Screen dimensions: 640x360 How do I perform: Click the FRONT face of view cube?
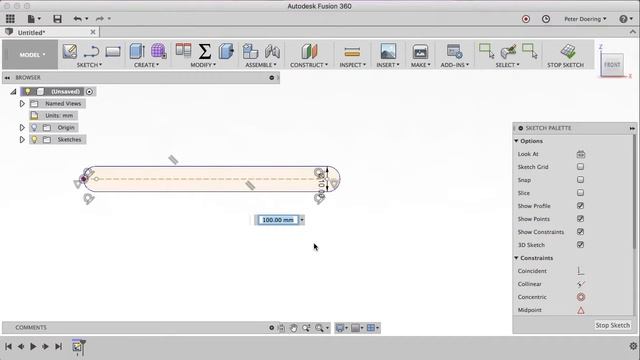point(612,64)
